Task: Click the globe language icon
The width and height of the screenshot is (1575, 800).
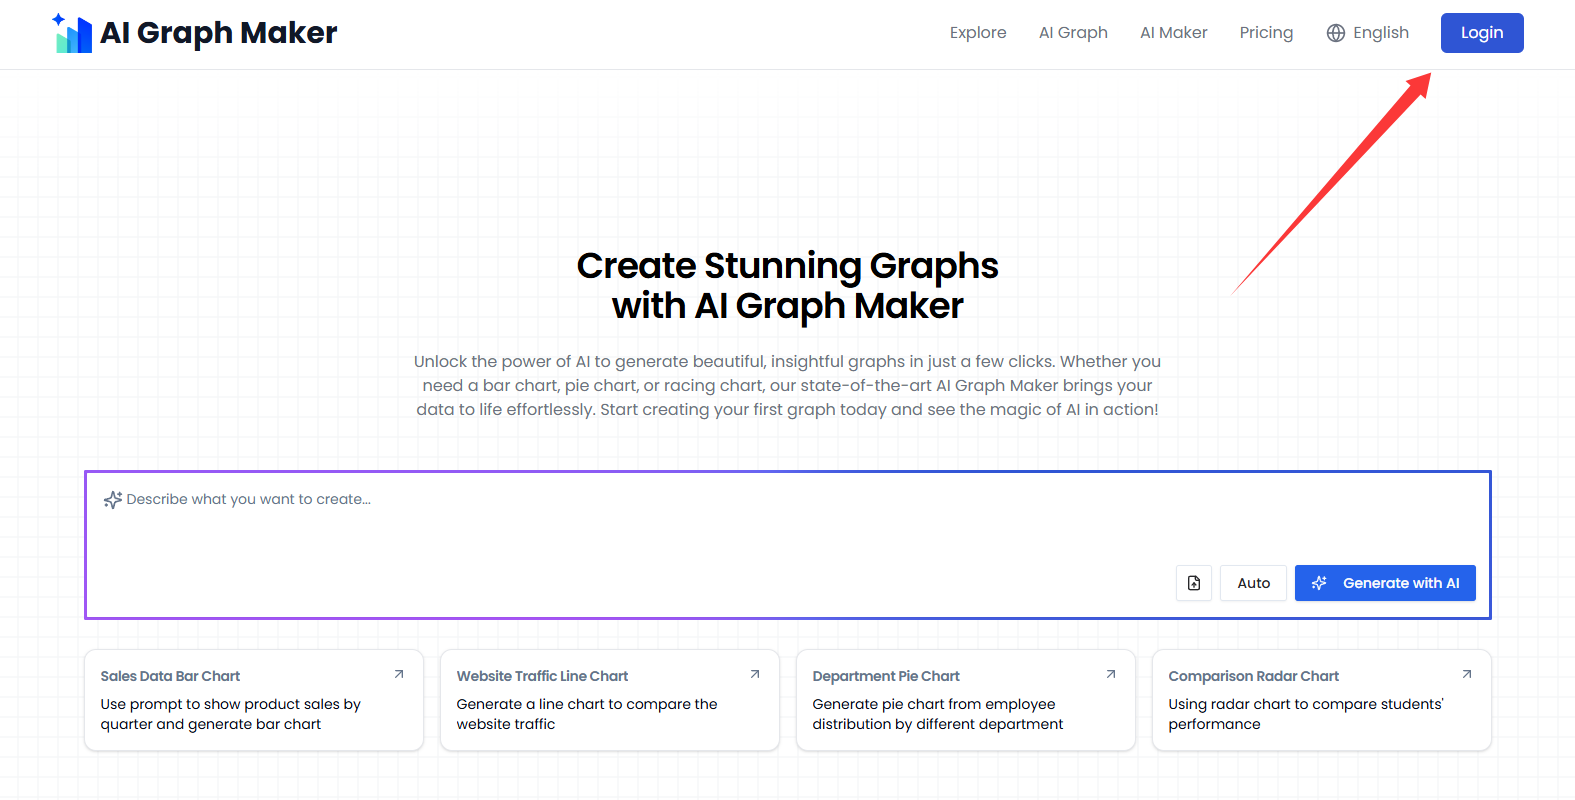Action: 1336,33
